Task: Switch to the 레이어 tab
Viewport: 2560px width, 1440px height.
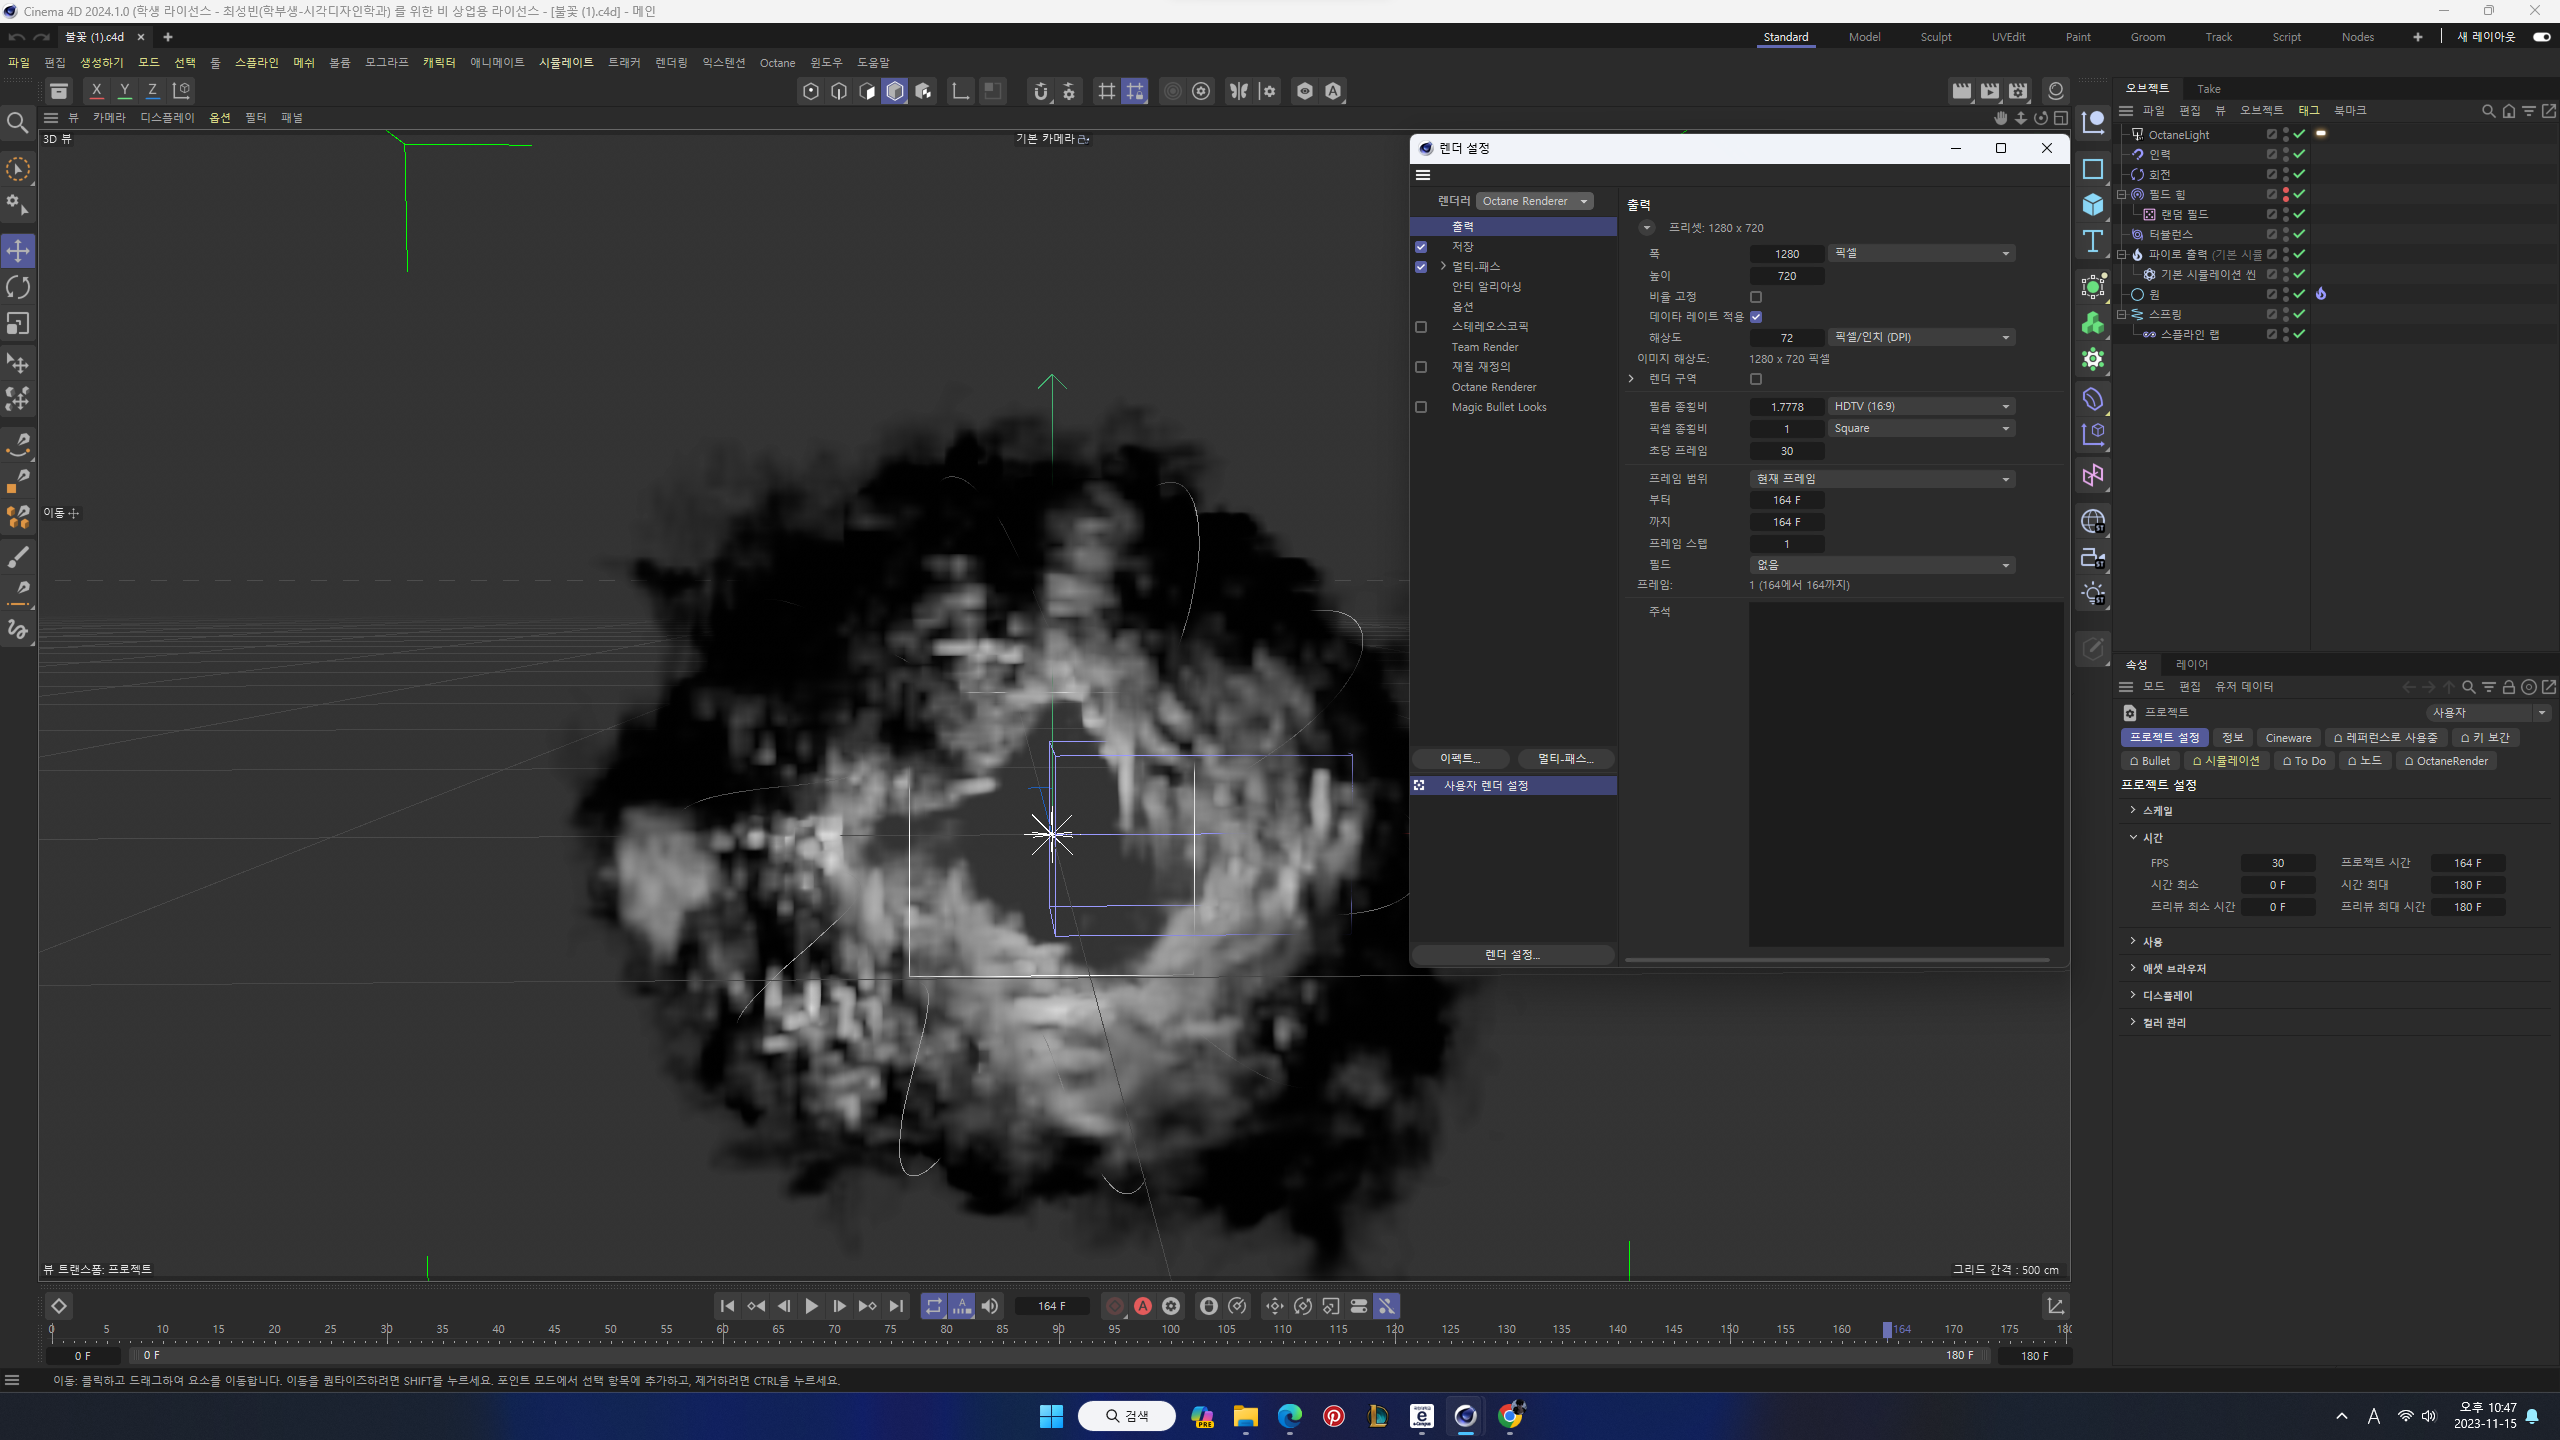Action: pos(2191,665)
